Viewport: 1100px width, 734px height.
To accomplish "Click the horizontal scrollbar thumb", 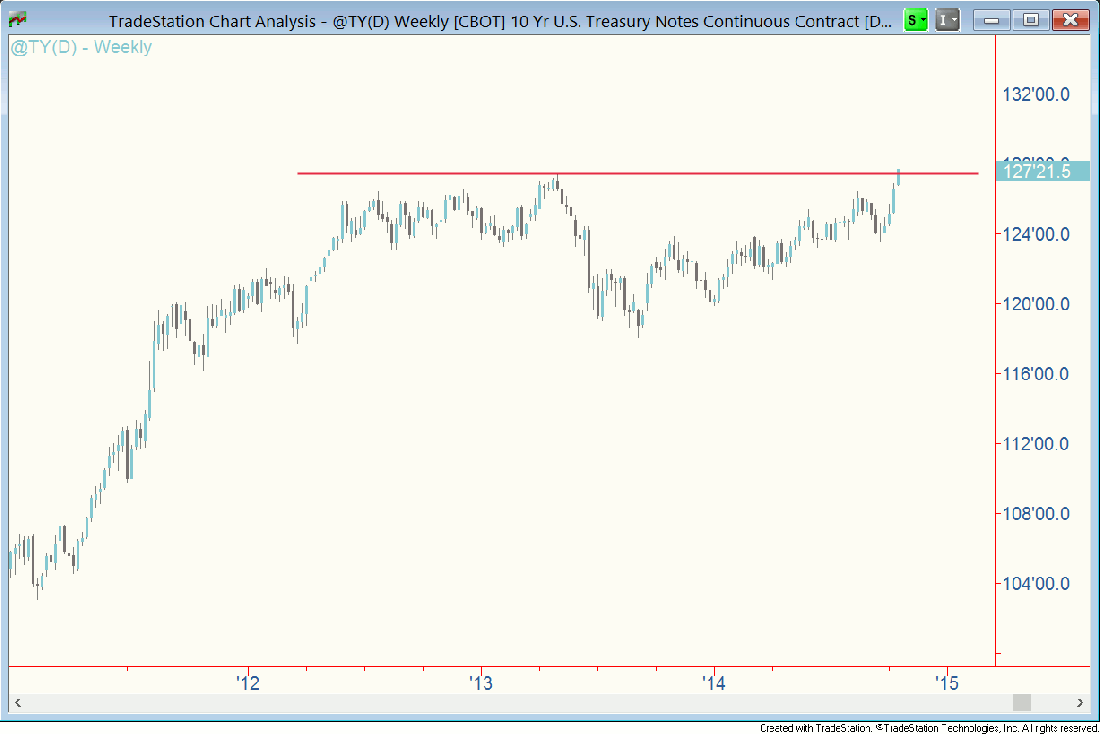I will tap(1021, 702).
